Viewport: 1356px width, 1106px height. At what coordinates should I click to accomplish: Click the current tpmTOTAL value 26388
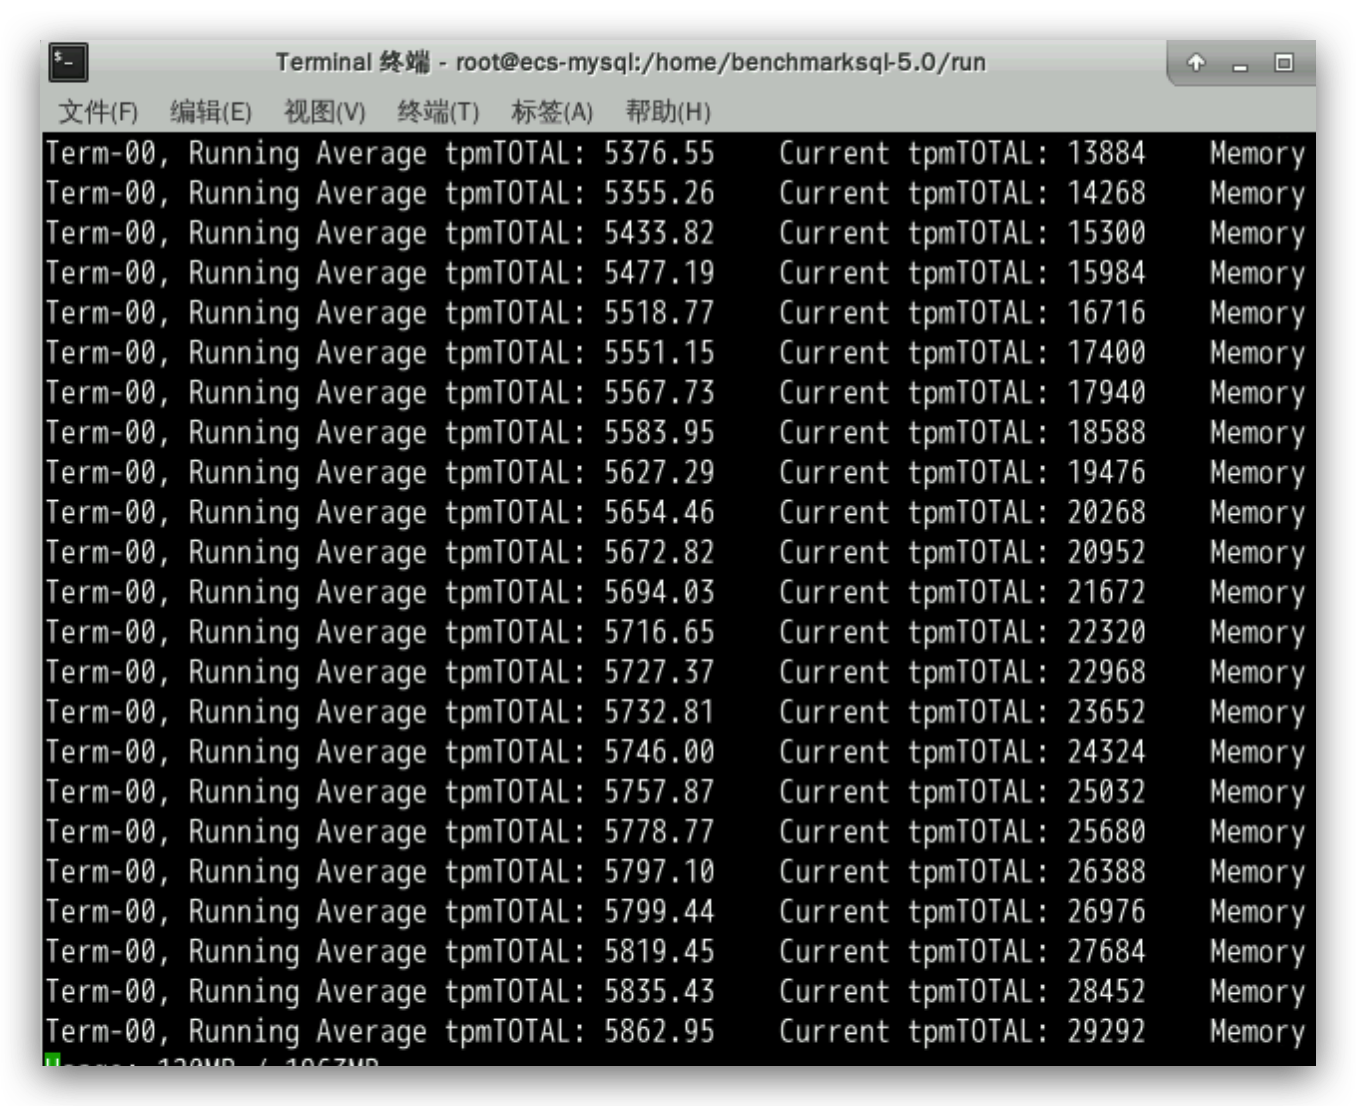[x=1106, y=872]
